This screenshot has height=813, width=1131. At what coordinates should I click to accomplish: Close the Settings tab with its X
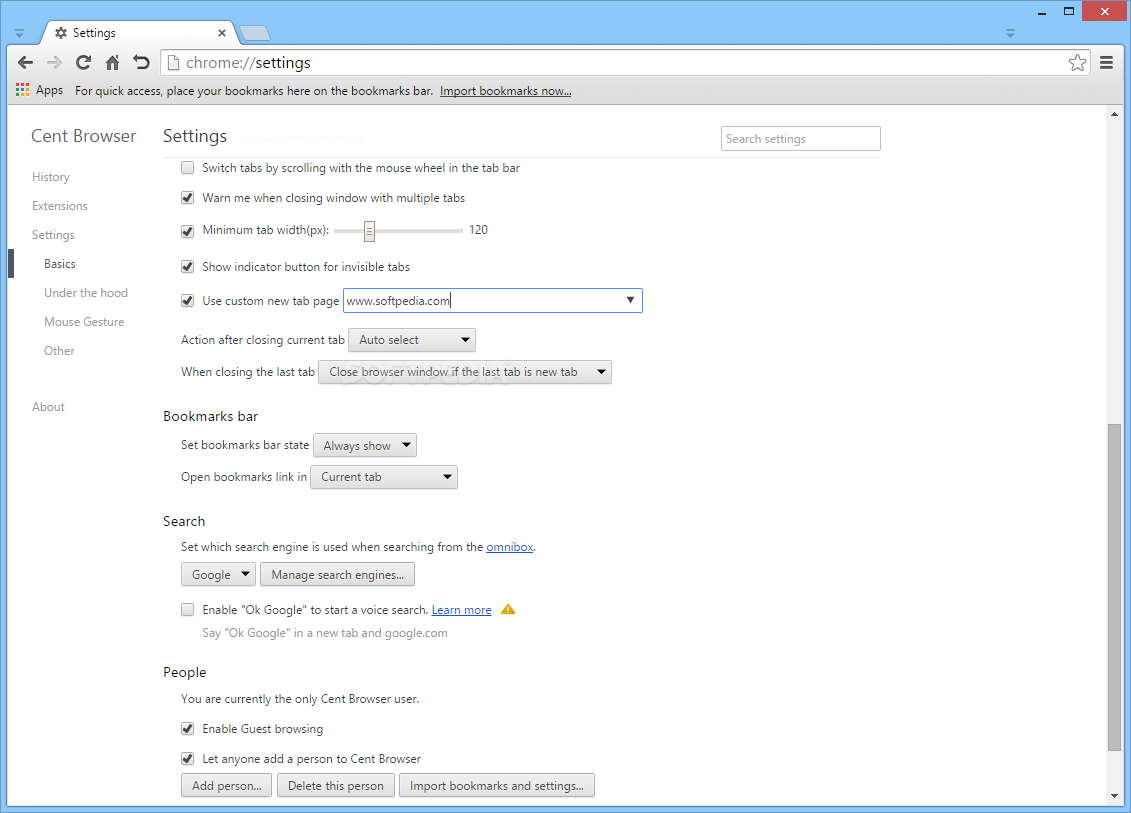(x=221, y=32)
